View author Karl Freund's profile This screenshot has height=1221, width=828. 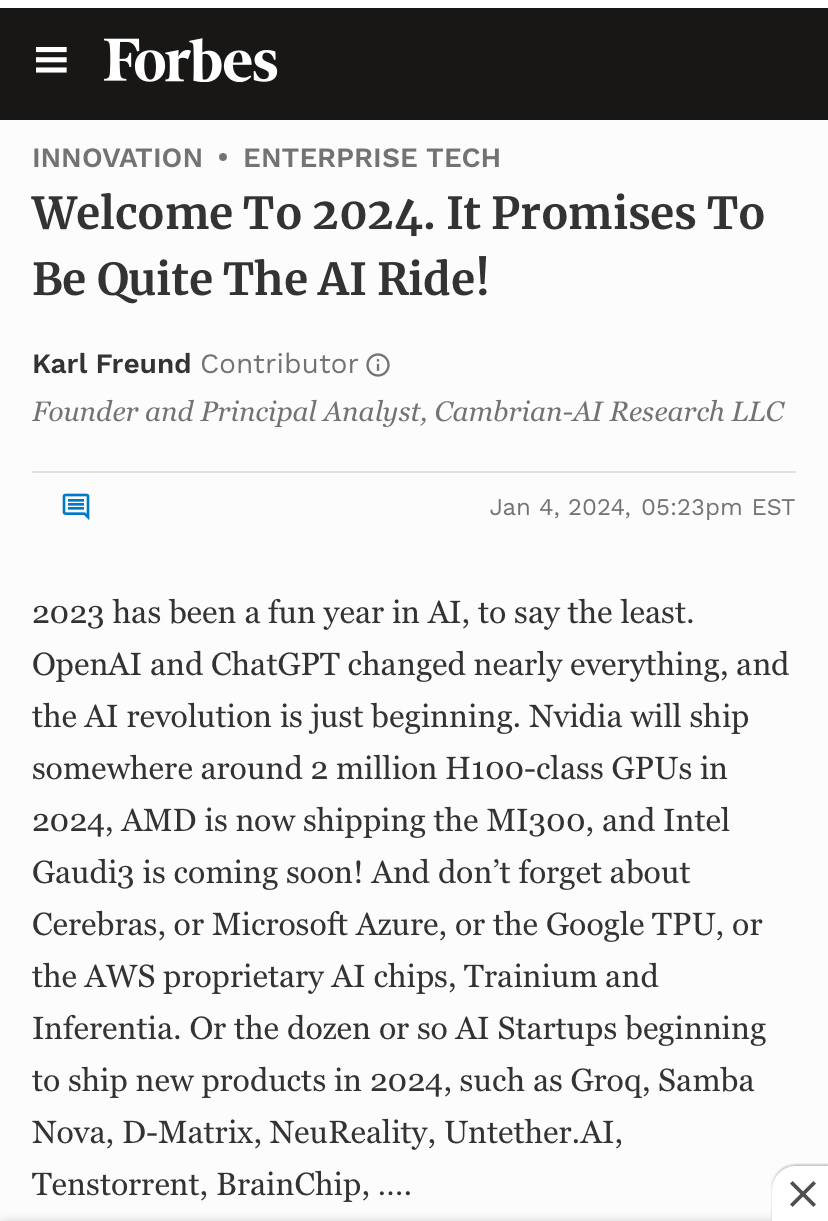pos(111,364)
